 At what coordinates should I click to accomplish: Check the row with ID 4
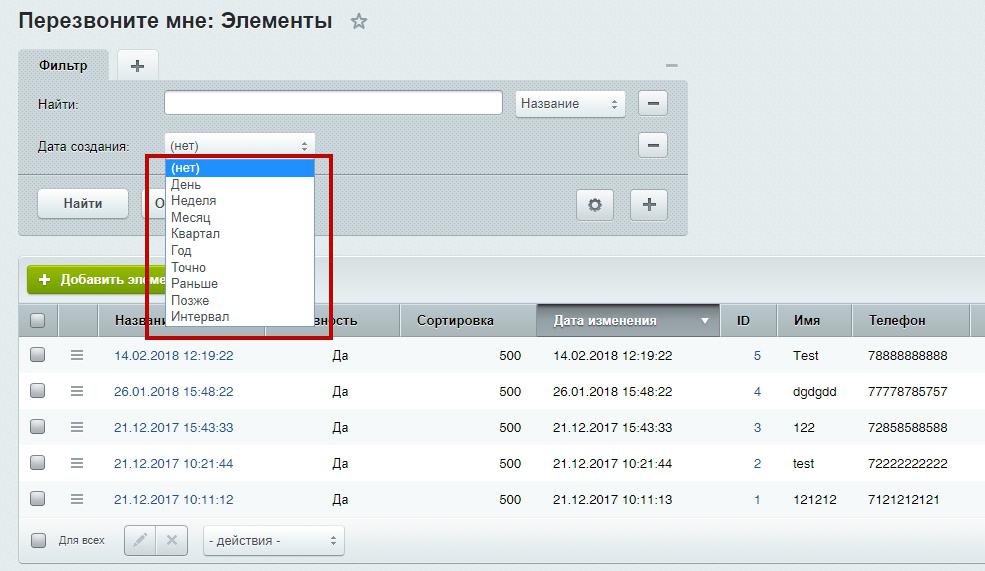(x=38, y=391)
